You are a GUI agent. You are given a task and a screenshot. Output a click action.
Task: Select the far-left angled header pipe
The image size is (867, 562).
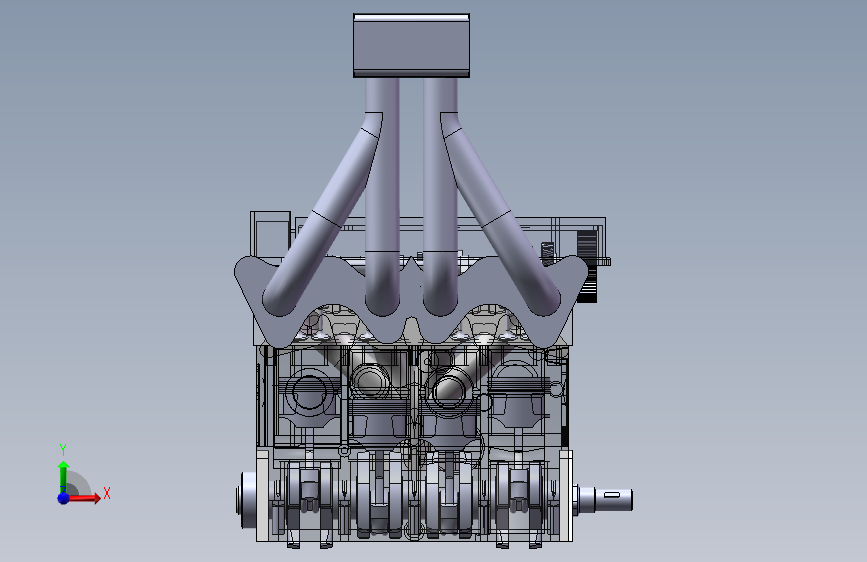[x=322, y=216]
